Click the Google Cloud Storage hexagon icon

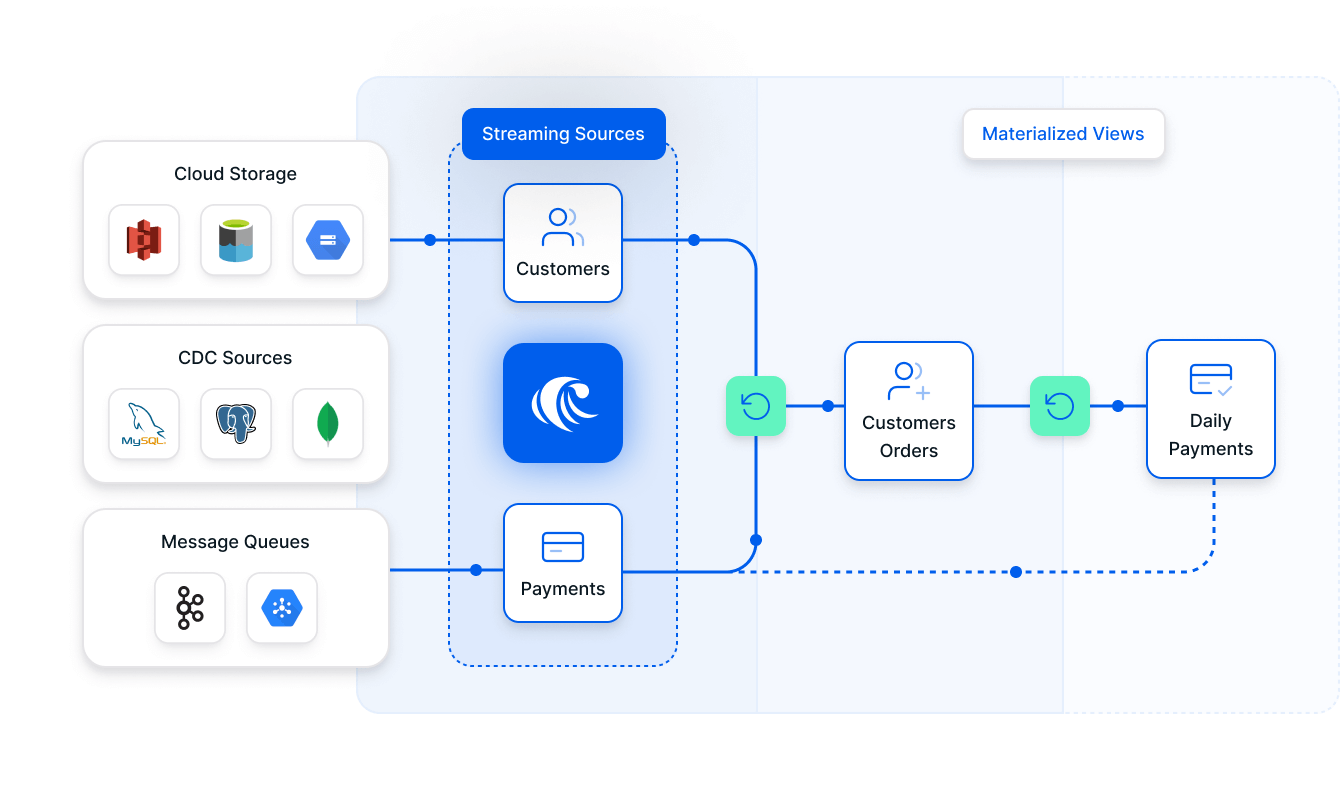(x=328, y=240)
